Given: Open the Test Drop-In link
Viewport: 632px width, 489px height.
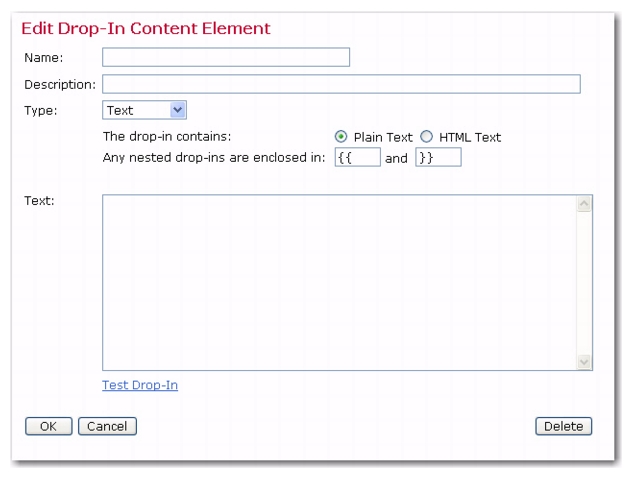Looking at the screenshot, I should [x=140, y=385].
